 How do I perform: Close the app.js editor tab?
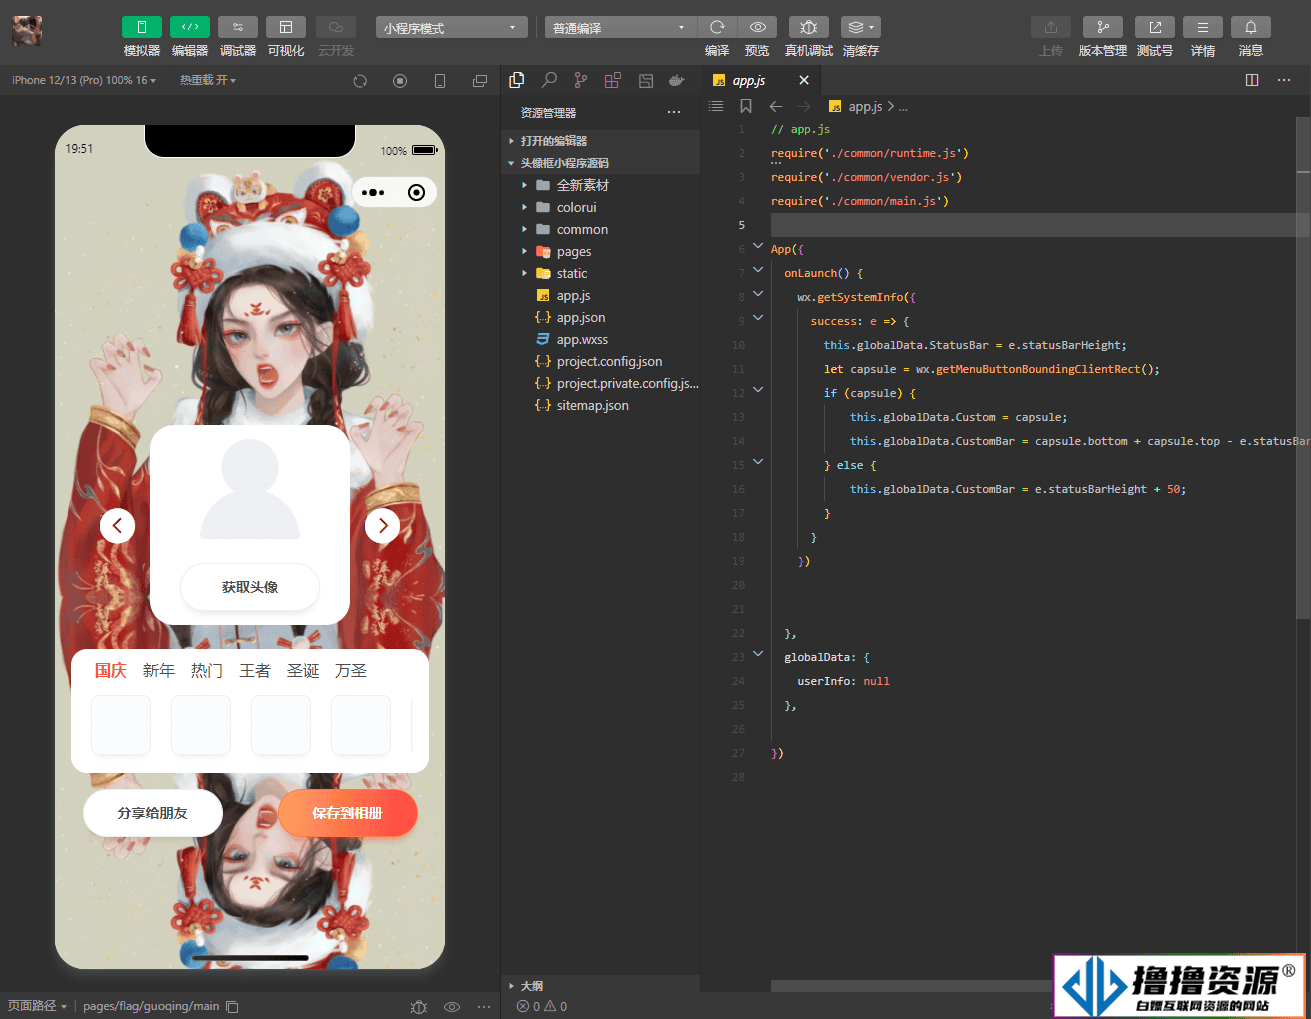(804, 80)
